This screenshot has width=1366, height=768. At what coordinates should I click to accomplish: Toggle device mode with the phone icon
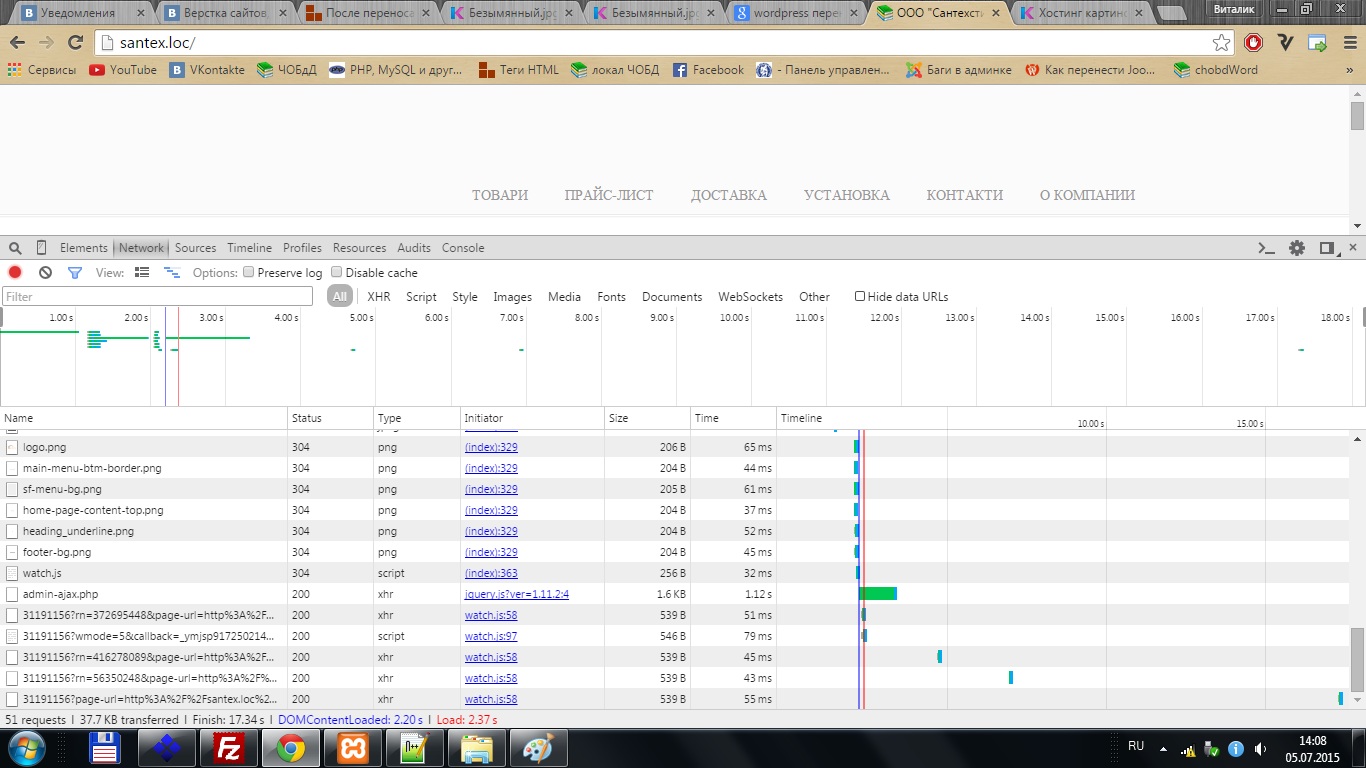(x=41, y=248)
